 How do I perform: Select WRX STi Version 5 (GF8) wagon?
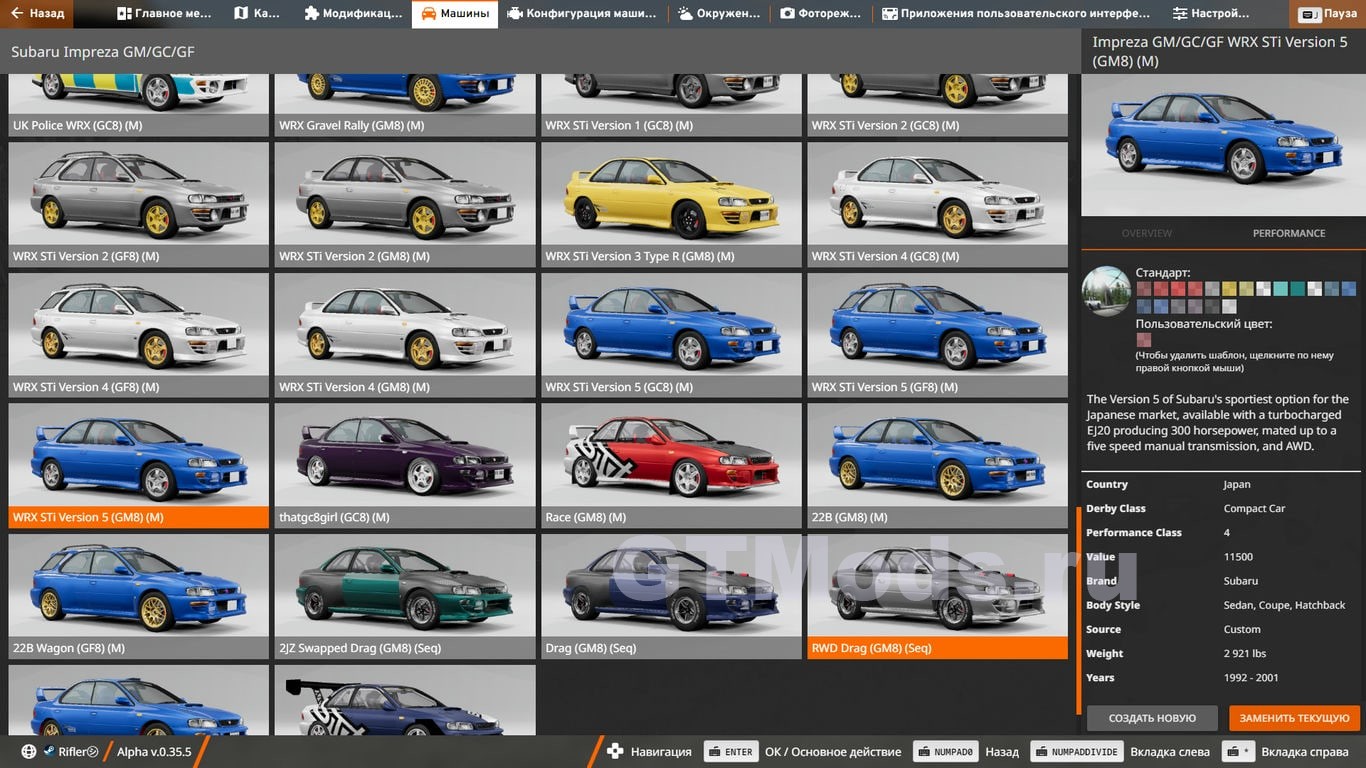pos(938,335)
